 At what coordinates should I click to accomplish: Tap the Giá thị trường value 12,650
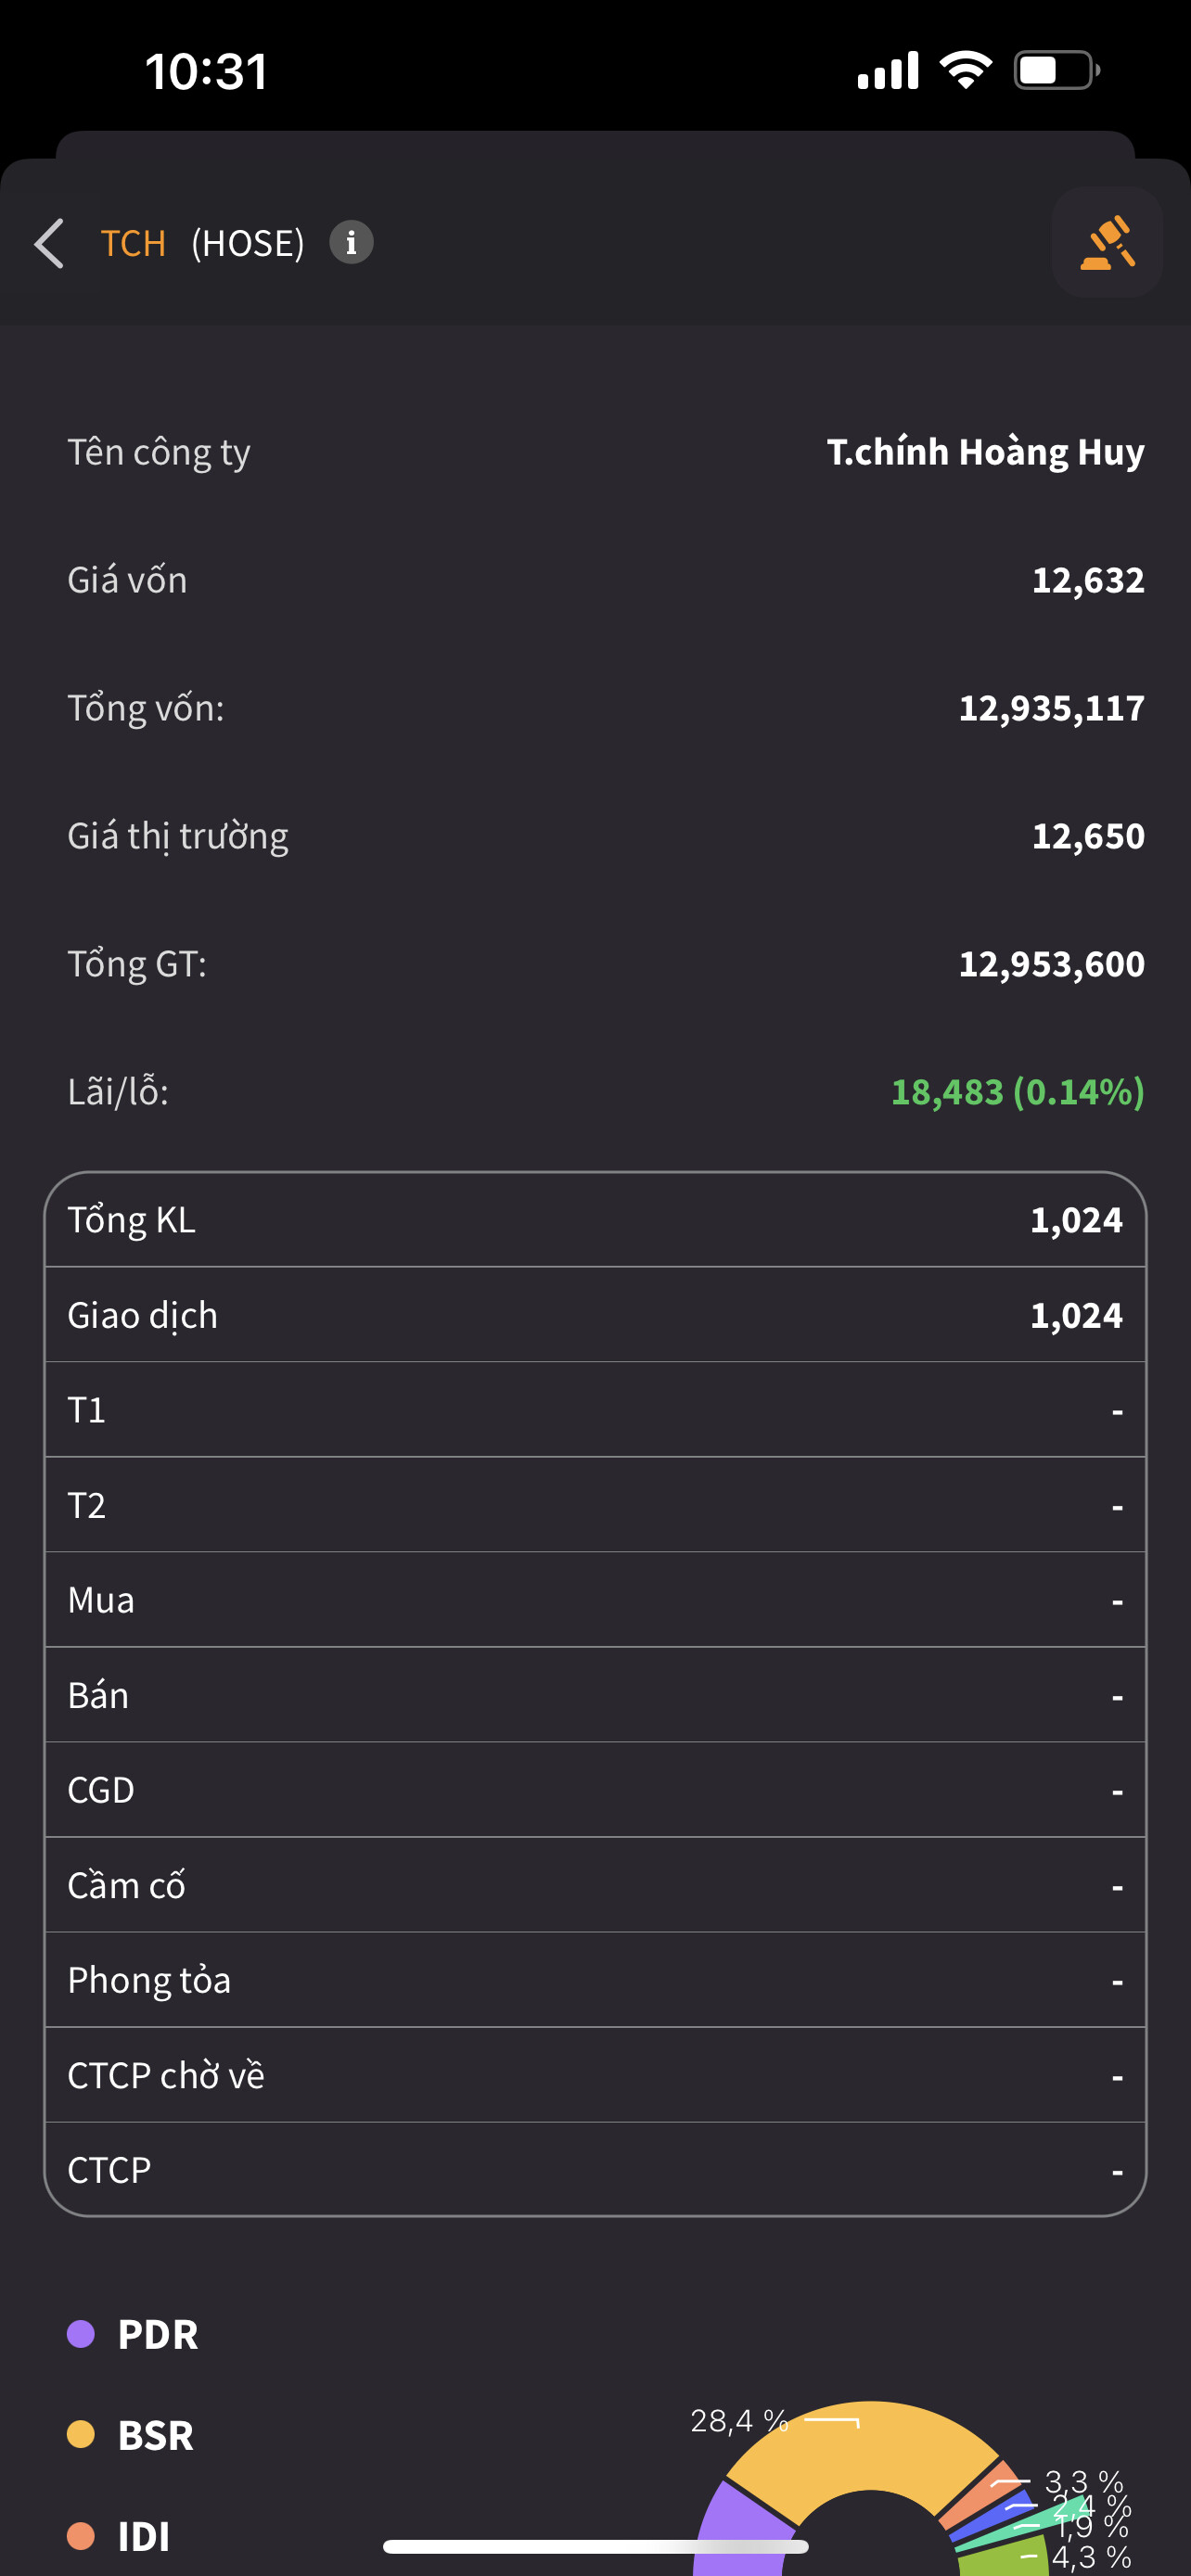1088,836
